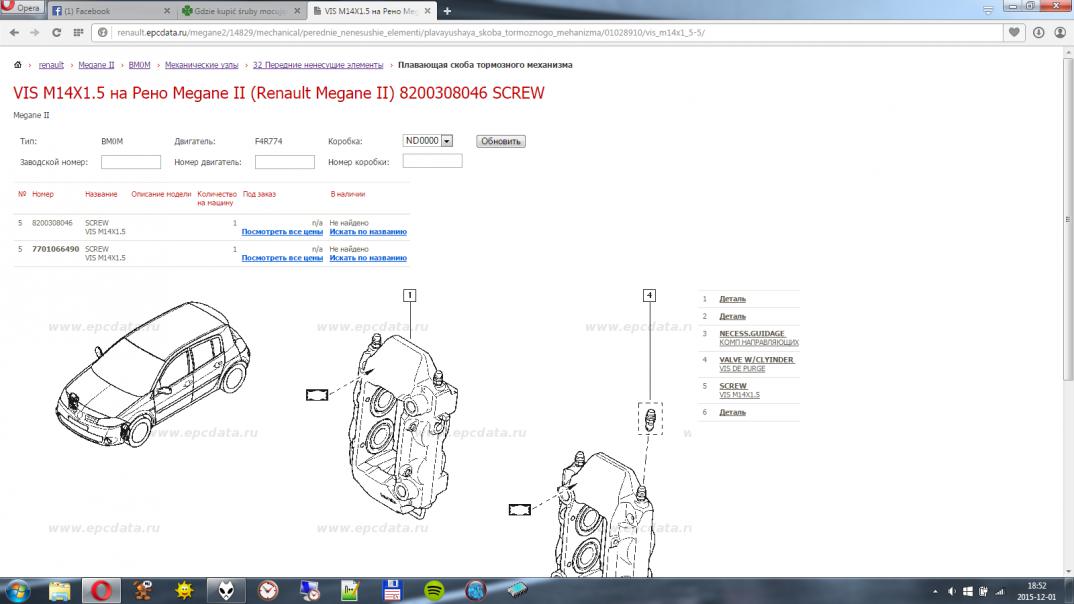Close the 'Gdzie kupić śruby' tab
1074x604 pixels.
click(x=297, y=11)
